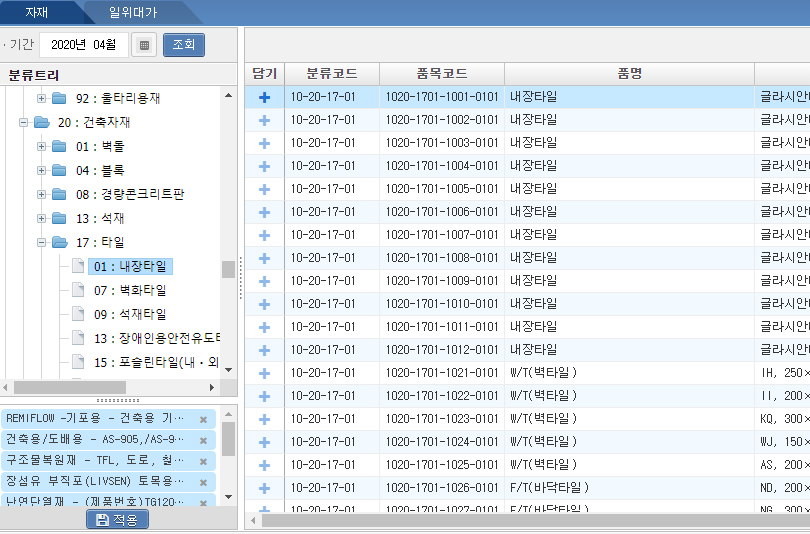Expand the 04 : 블록 folder
The width and height of the screenshot is (810, 534).
pos(41,170)
